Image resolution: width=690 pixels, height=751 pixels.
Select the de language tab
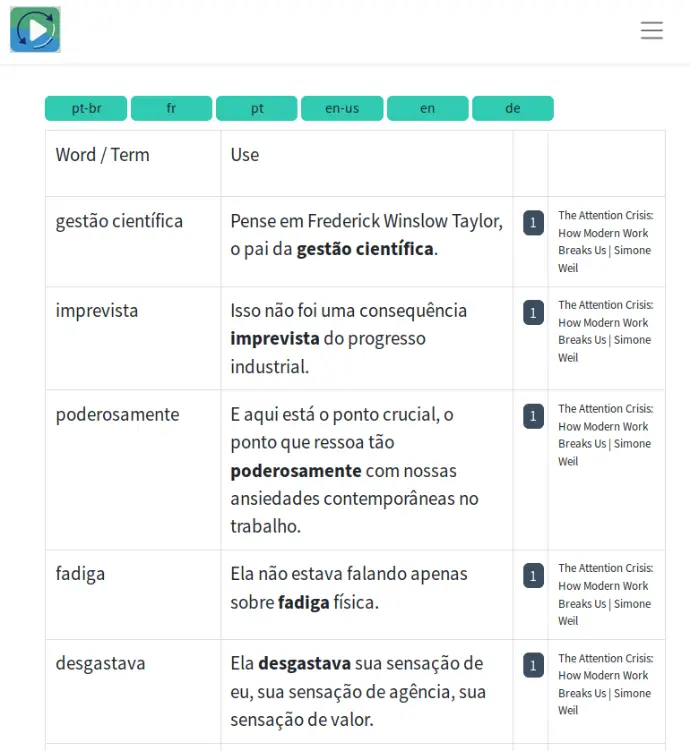coord(513,108)
